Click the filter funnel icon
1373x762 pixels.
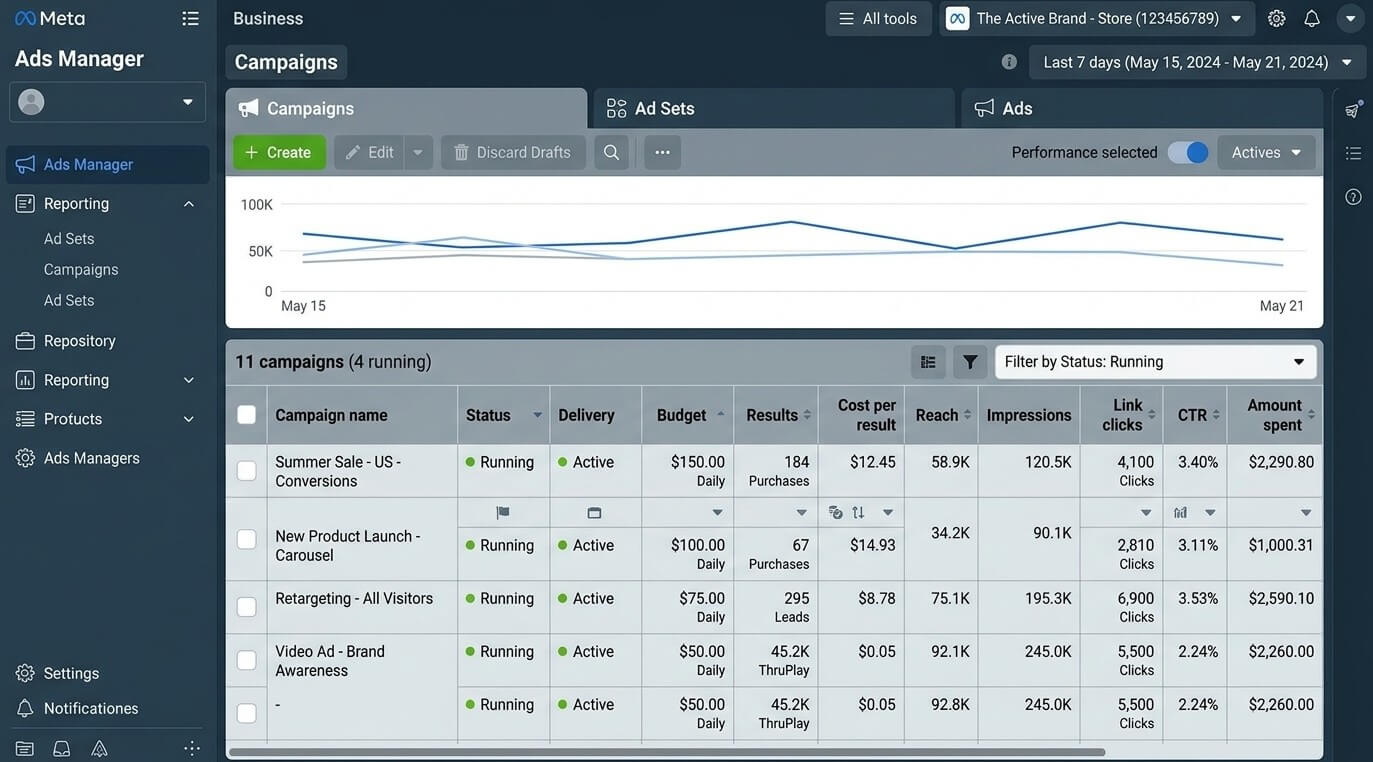(970, 362)
